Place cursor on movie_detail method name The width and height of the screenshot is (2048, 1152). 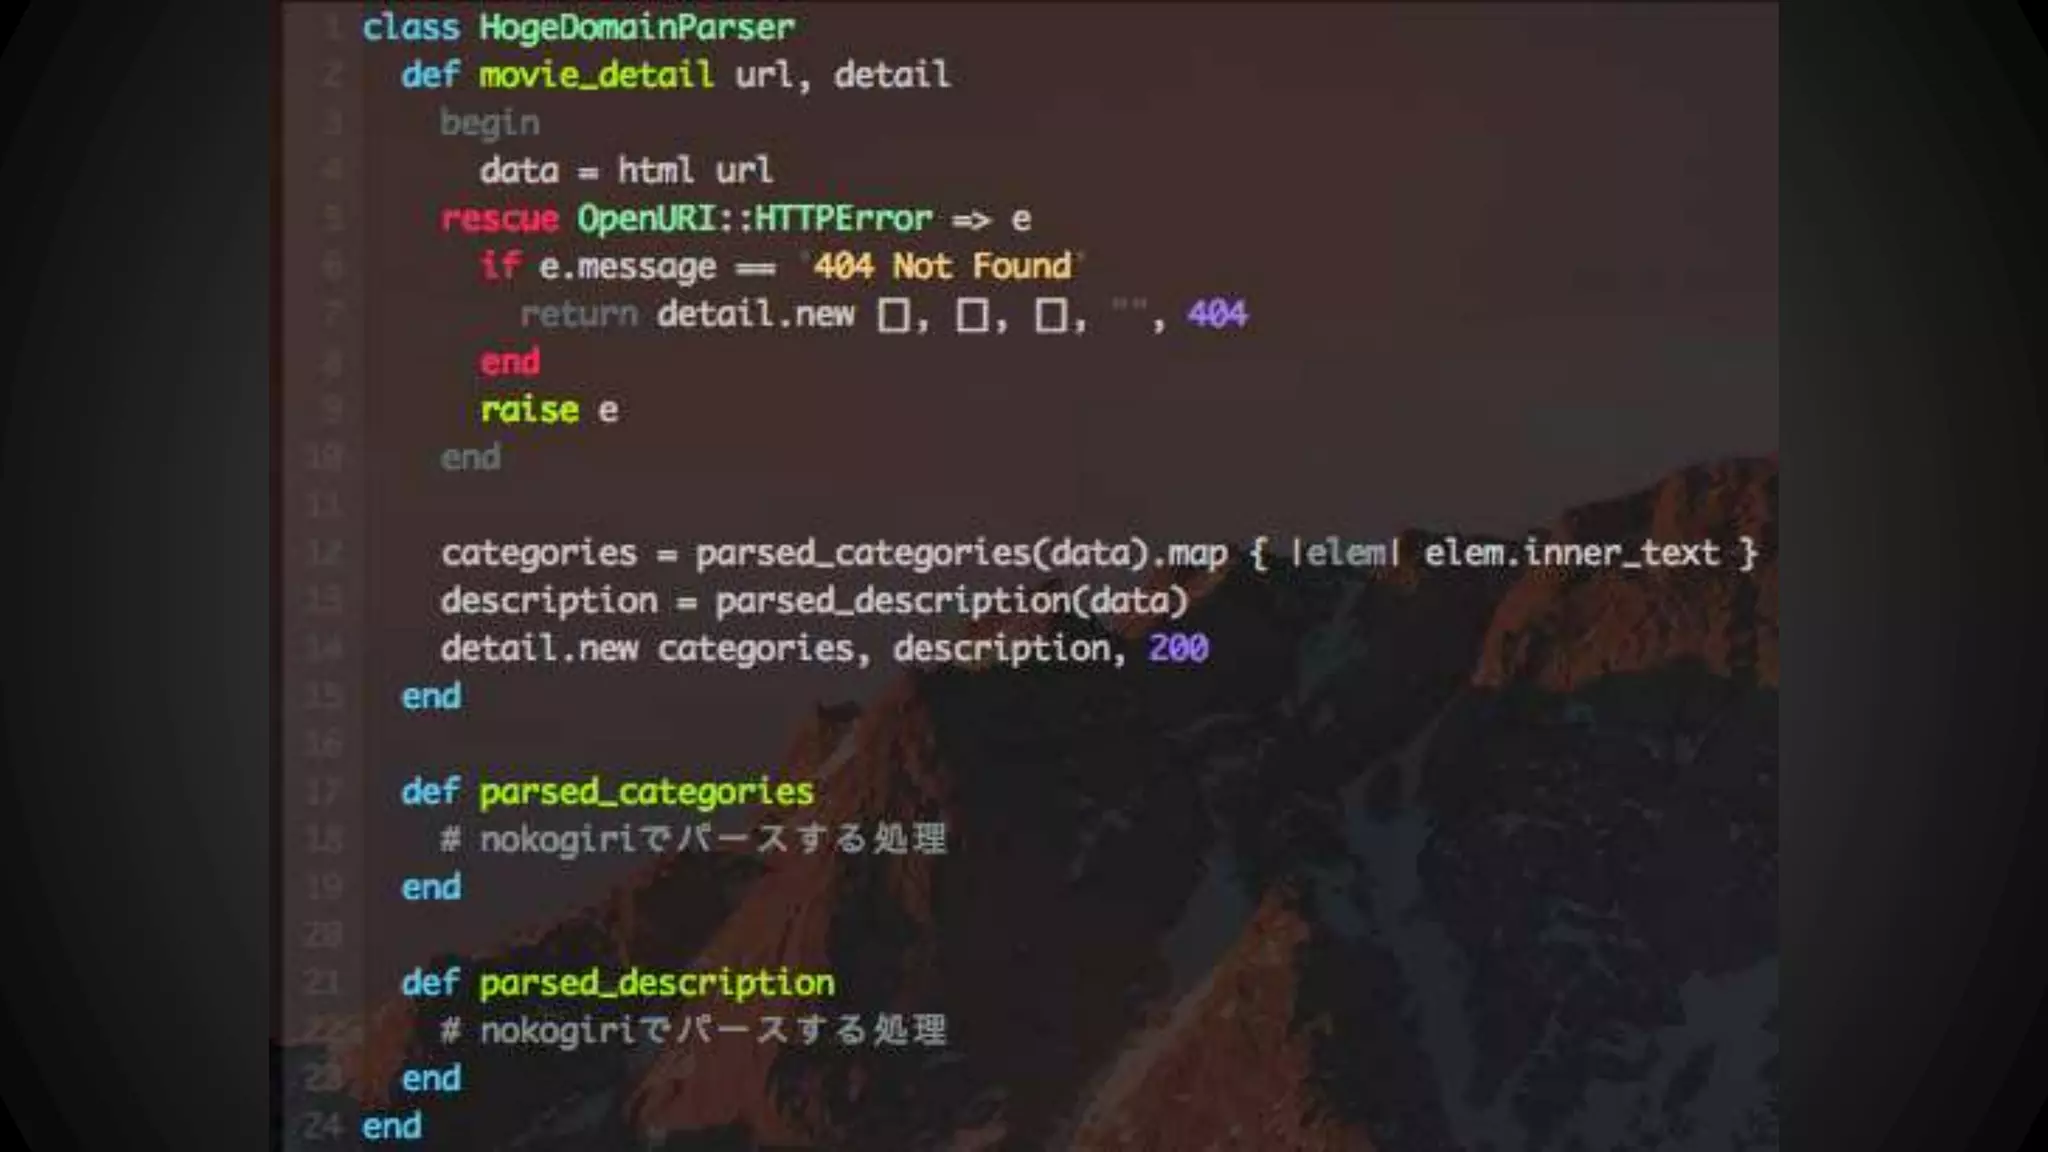coord(596,75)
